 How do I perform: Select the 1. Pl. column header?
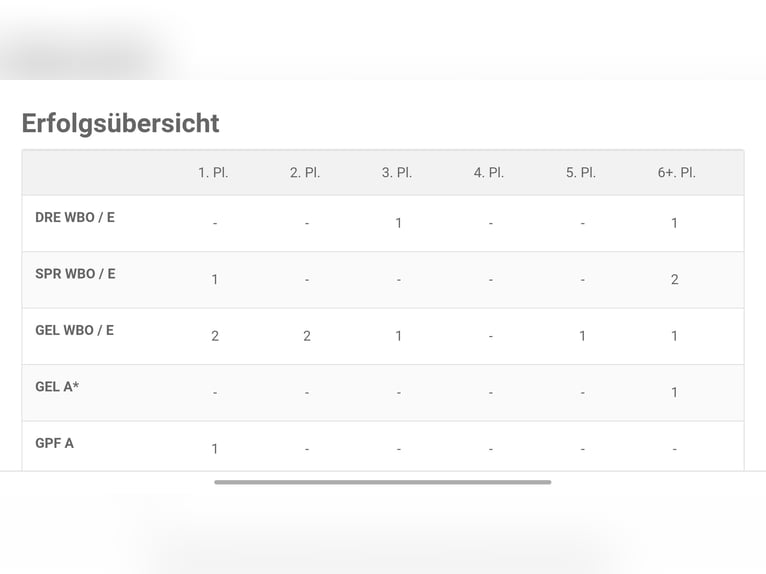[x=213, y=173]
